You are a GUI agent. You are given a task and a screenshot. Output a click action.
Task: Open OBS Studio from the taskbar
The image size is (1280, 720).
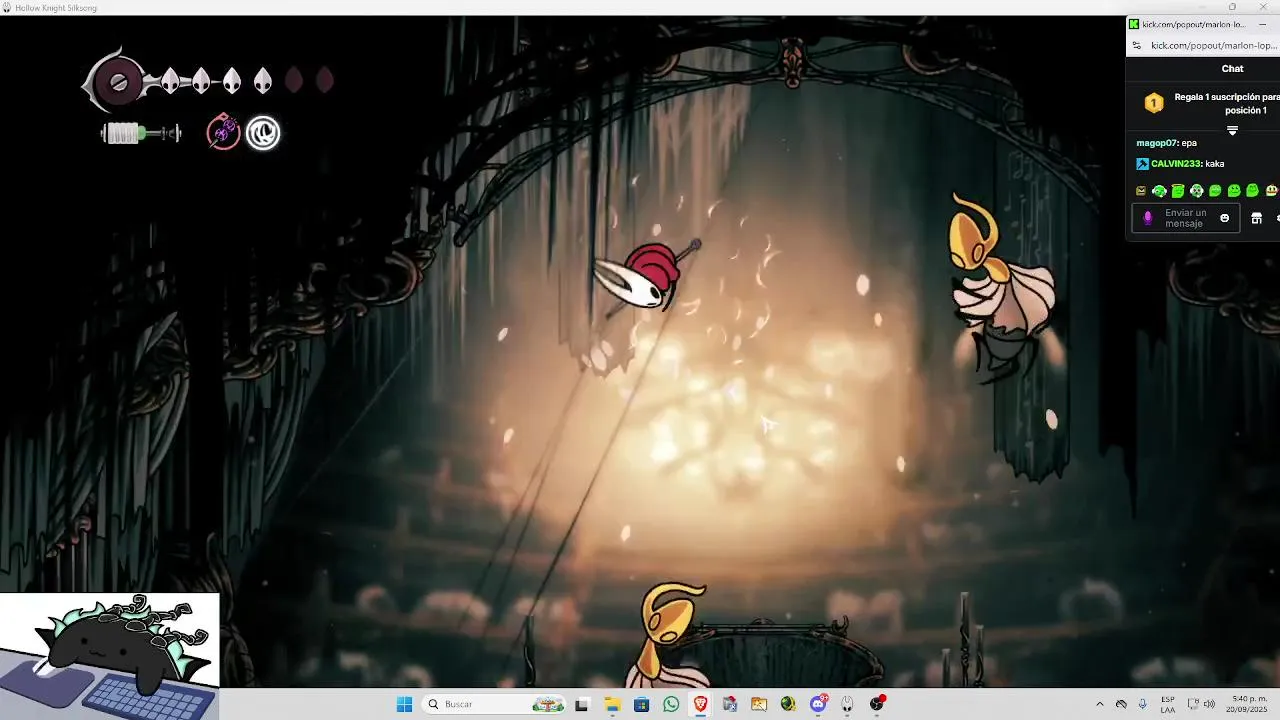click(x=877, y=704)
